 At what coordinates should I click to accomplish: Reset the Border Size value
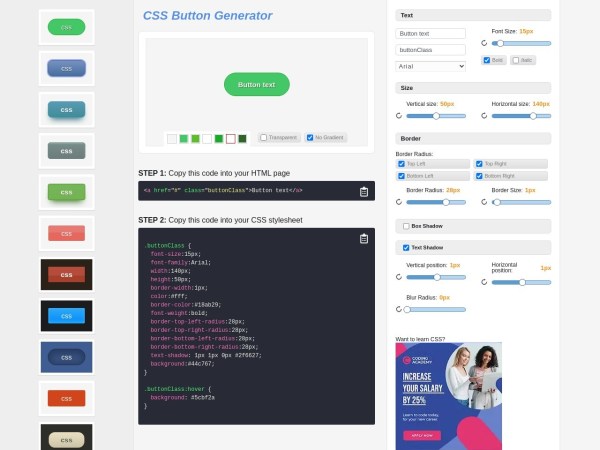tap(485, 202)
